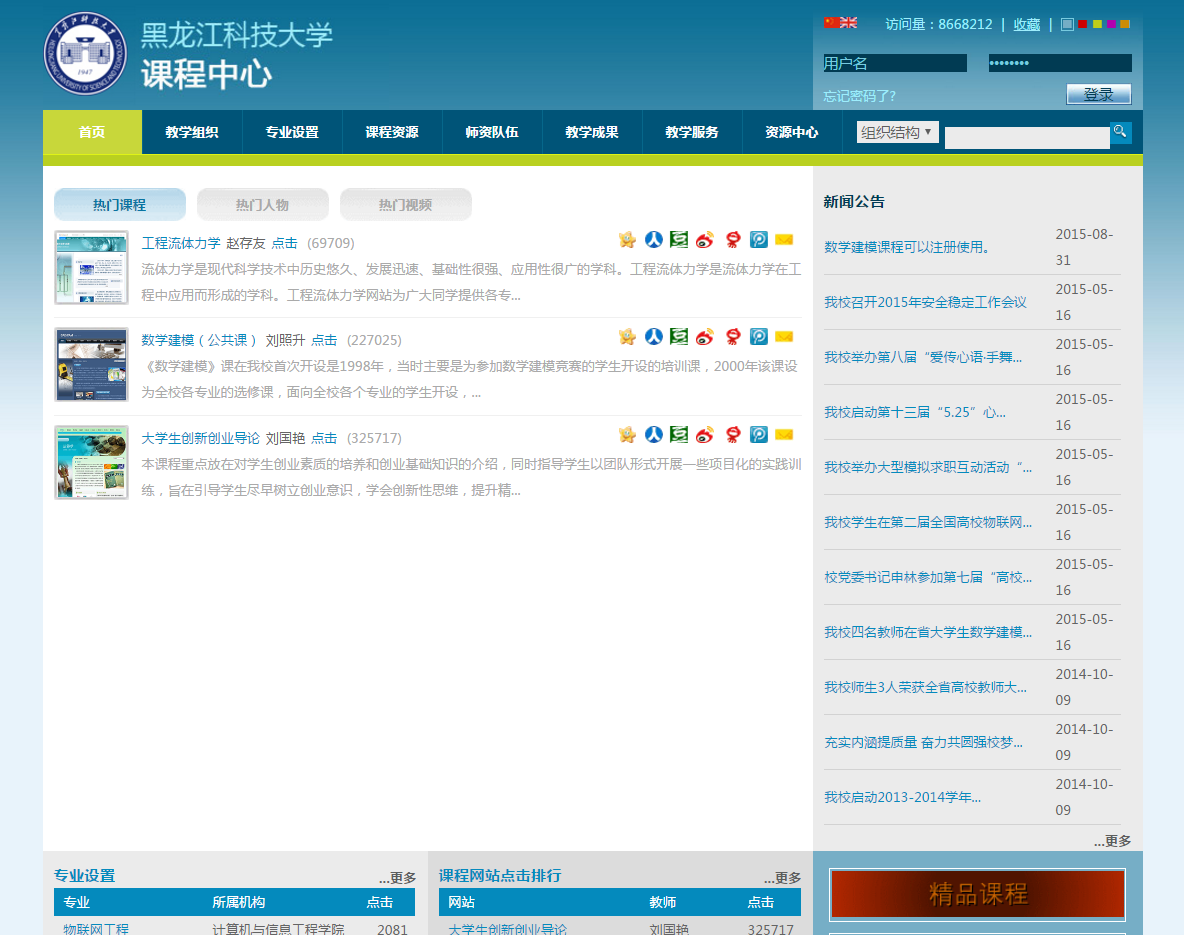The image size is (1184, 935).
Task: Switch to the 热门视频 tab
Action: (x=405, y=205)
